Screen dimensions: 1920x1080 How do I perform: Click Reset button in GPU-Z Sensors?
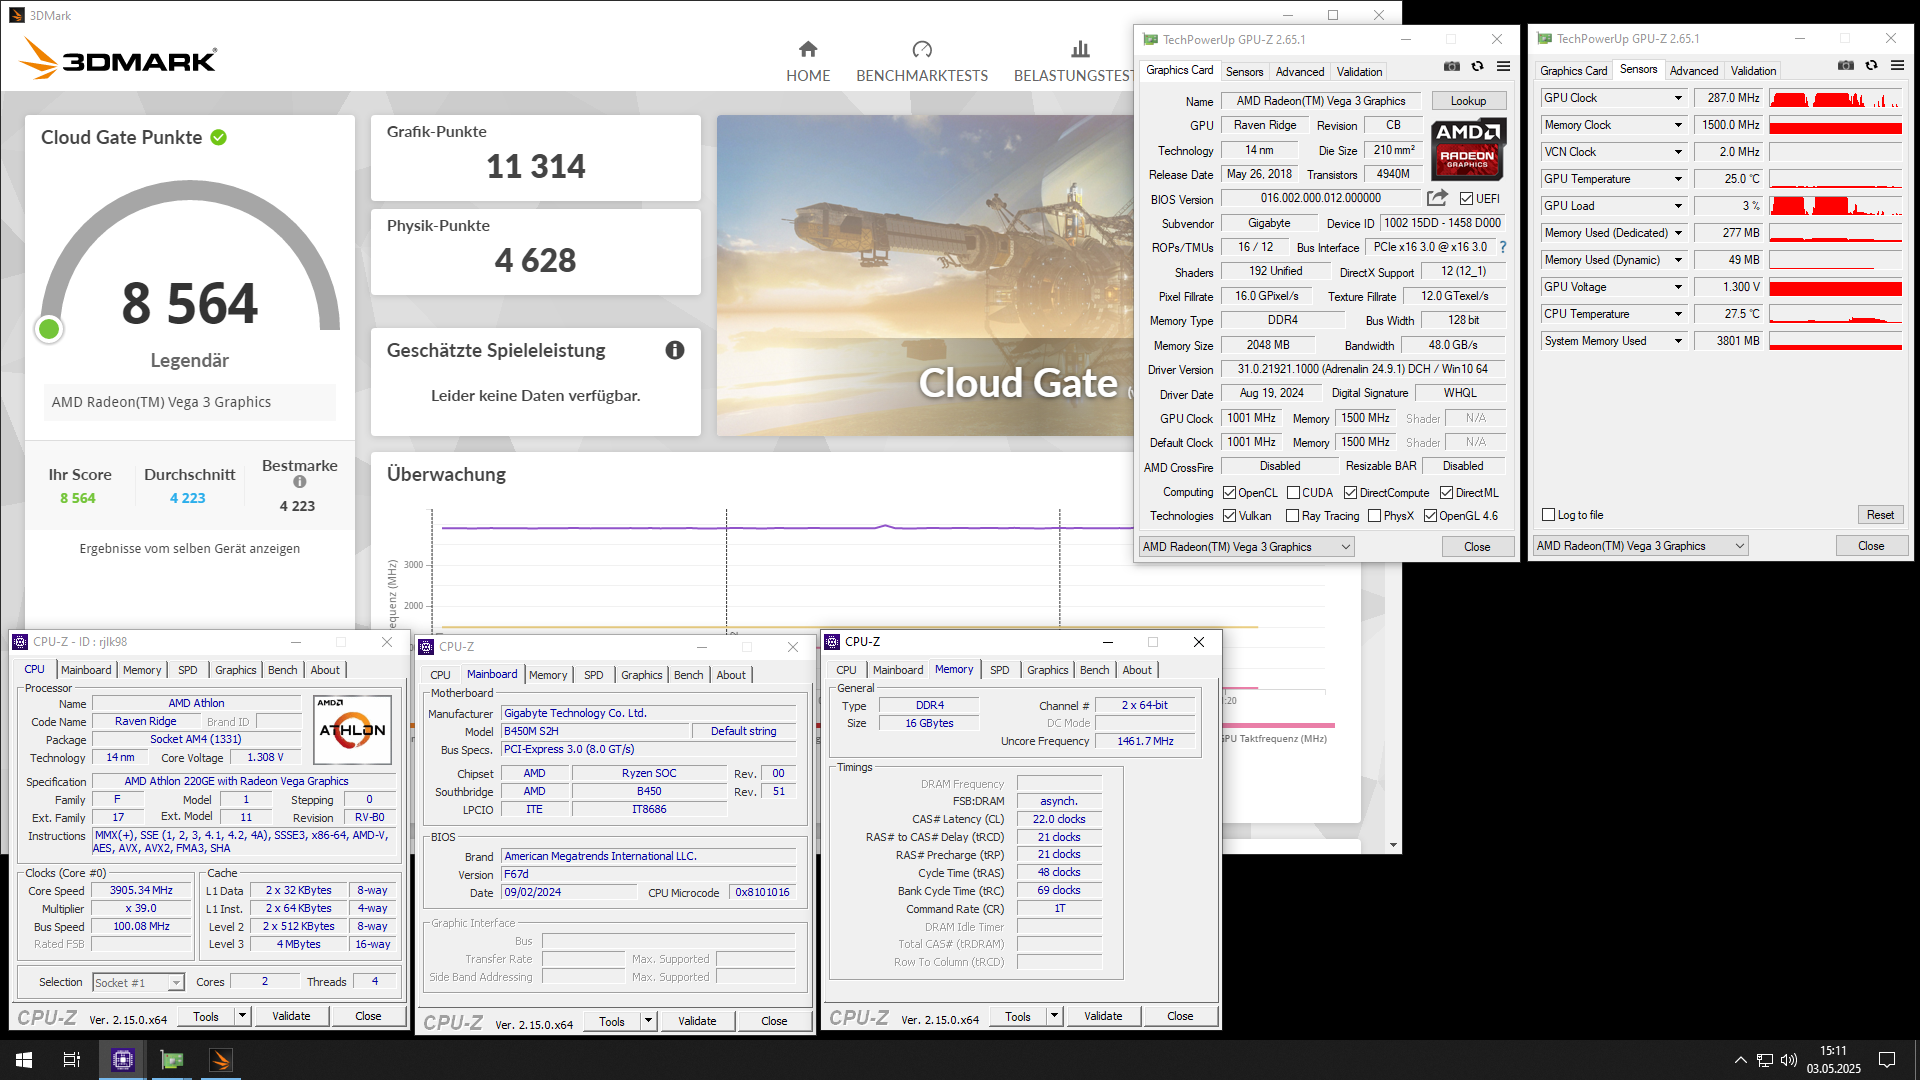[1880, 515]
